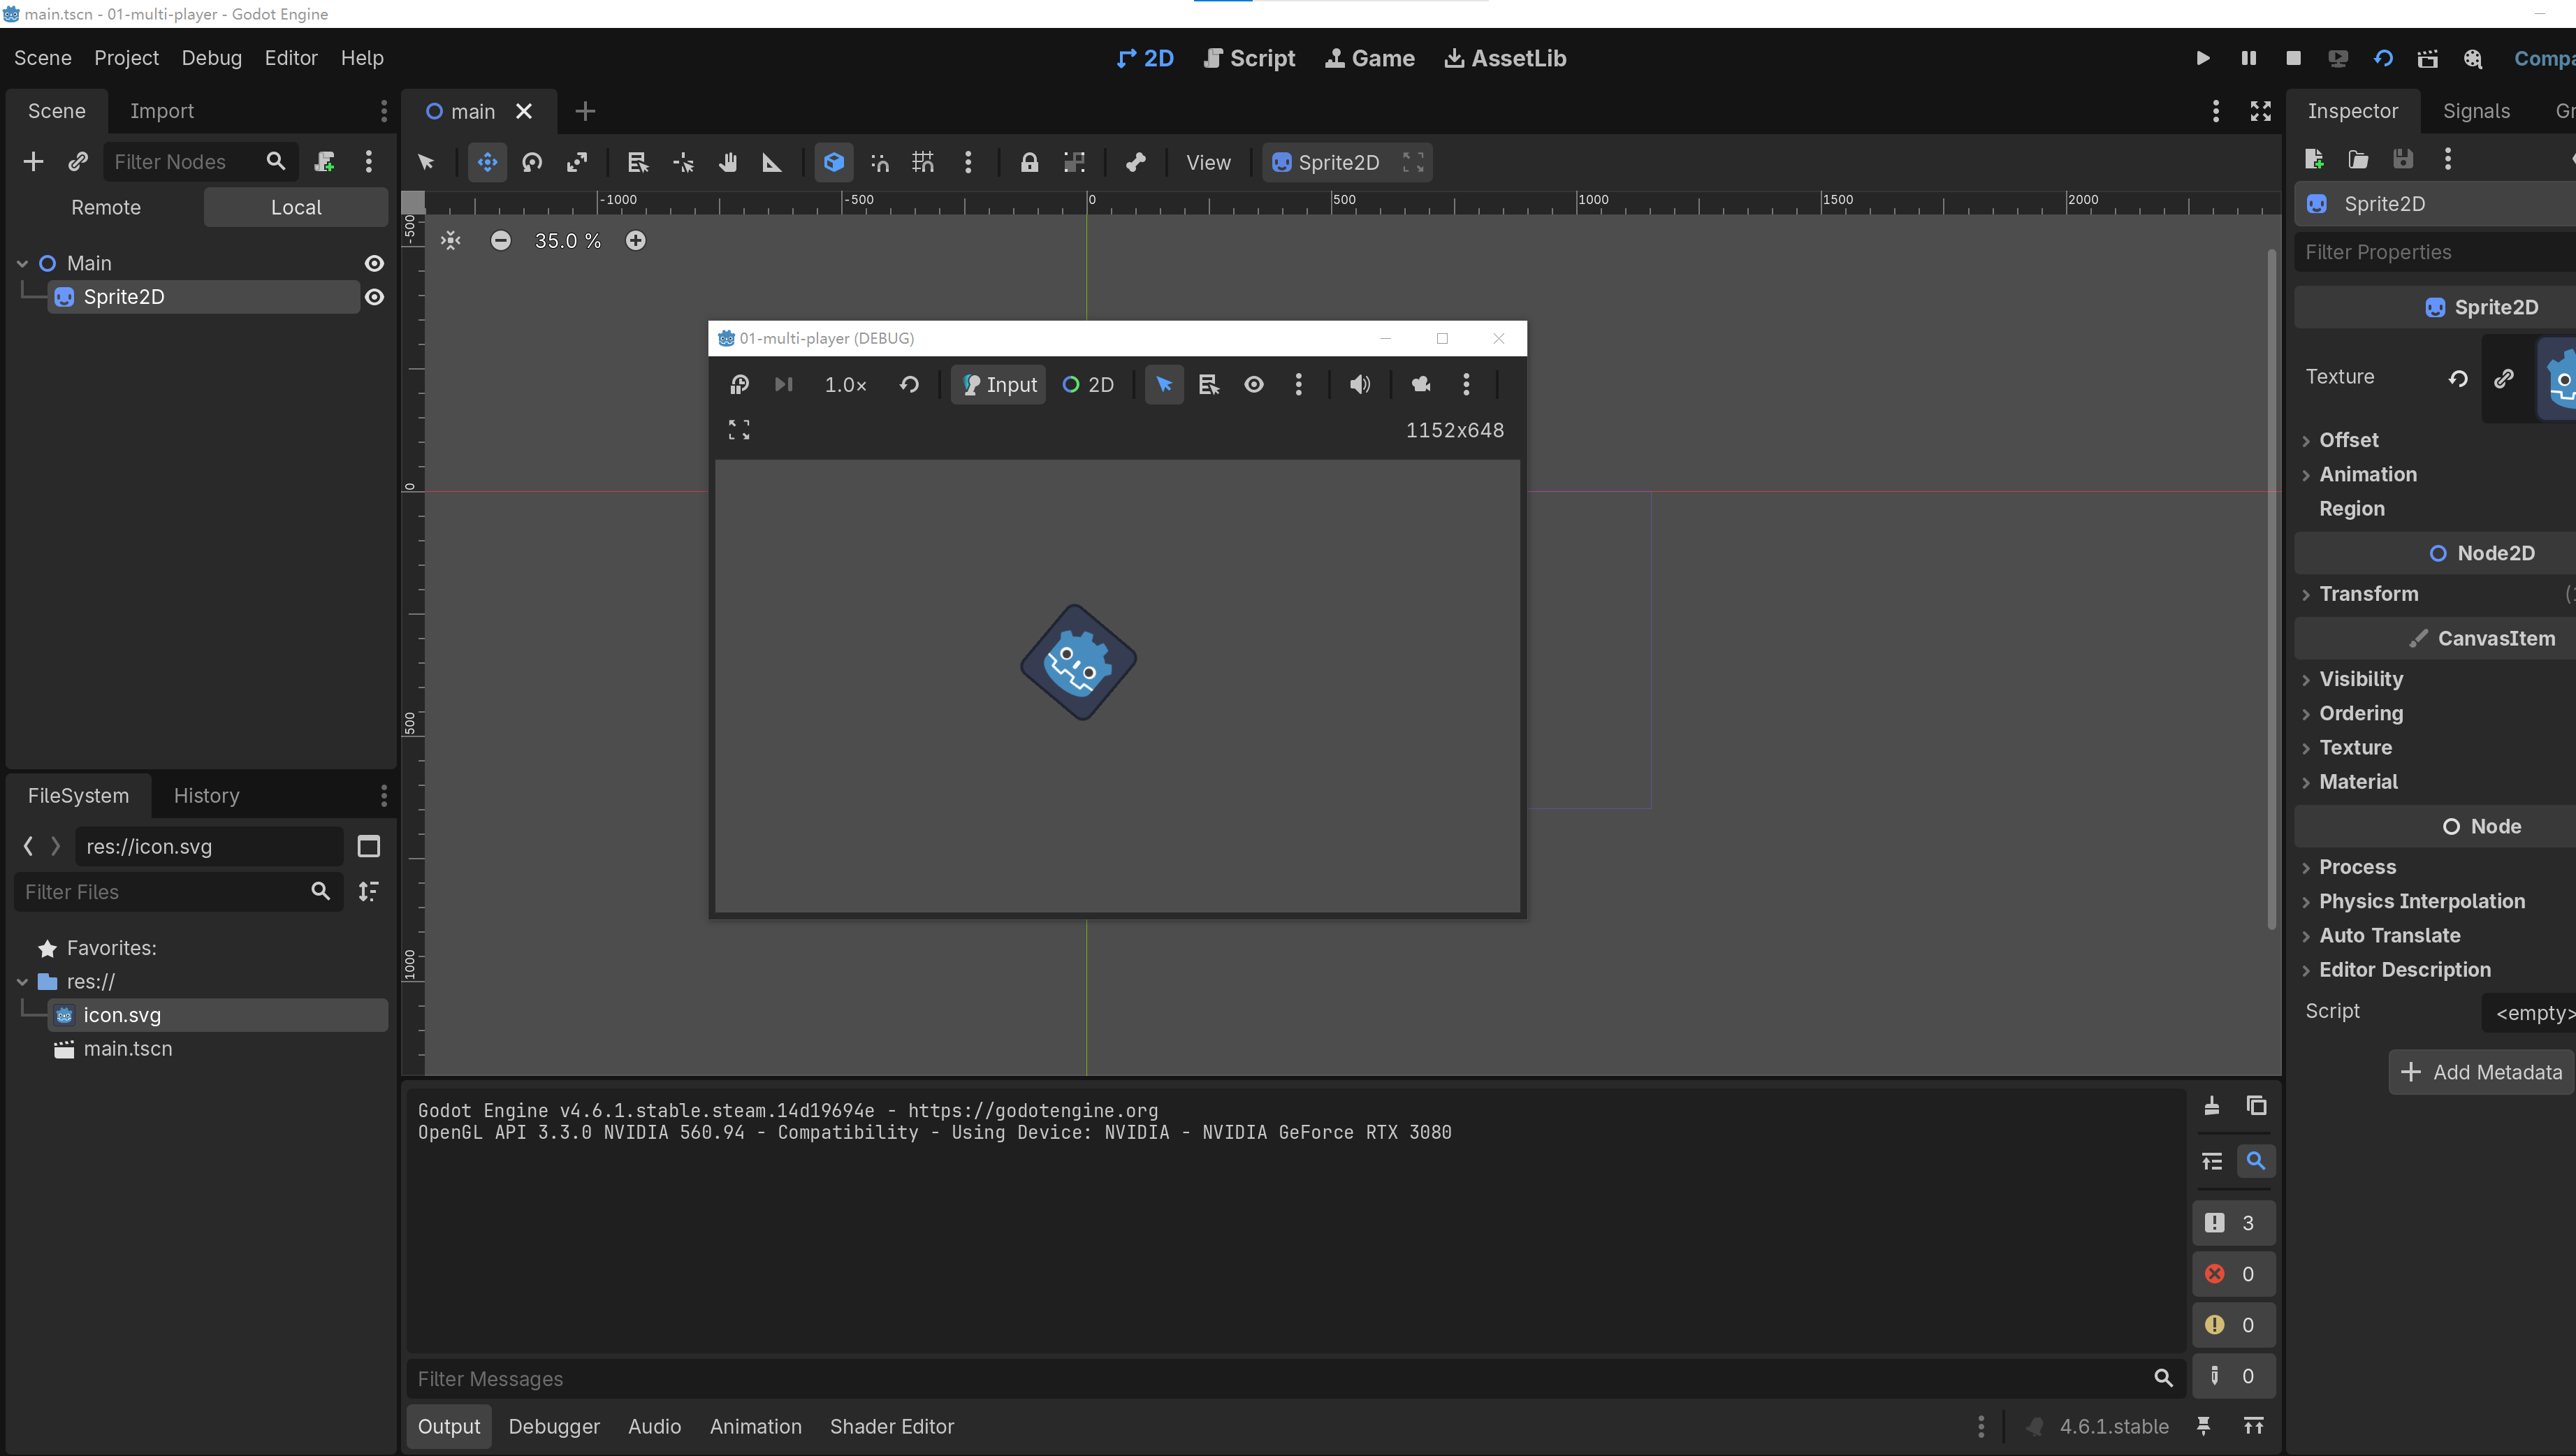Lock the selected node
The height and width of the screenshot is (1456, 2576).
[1029, 162]
